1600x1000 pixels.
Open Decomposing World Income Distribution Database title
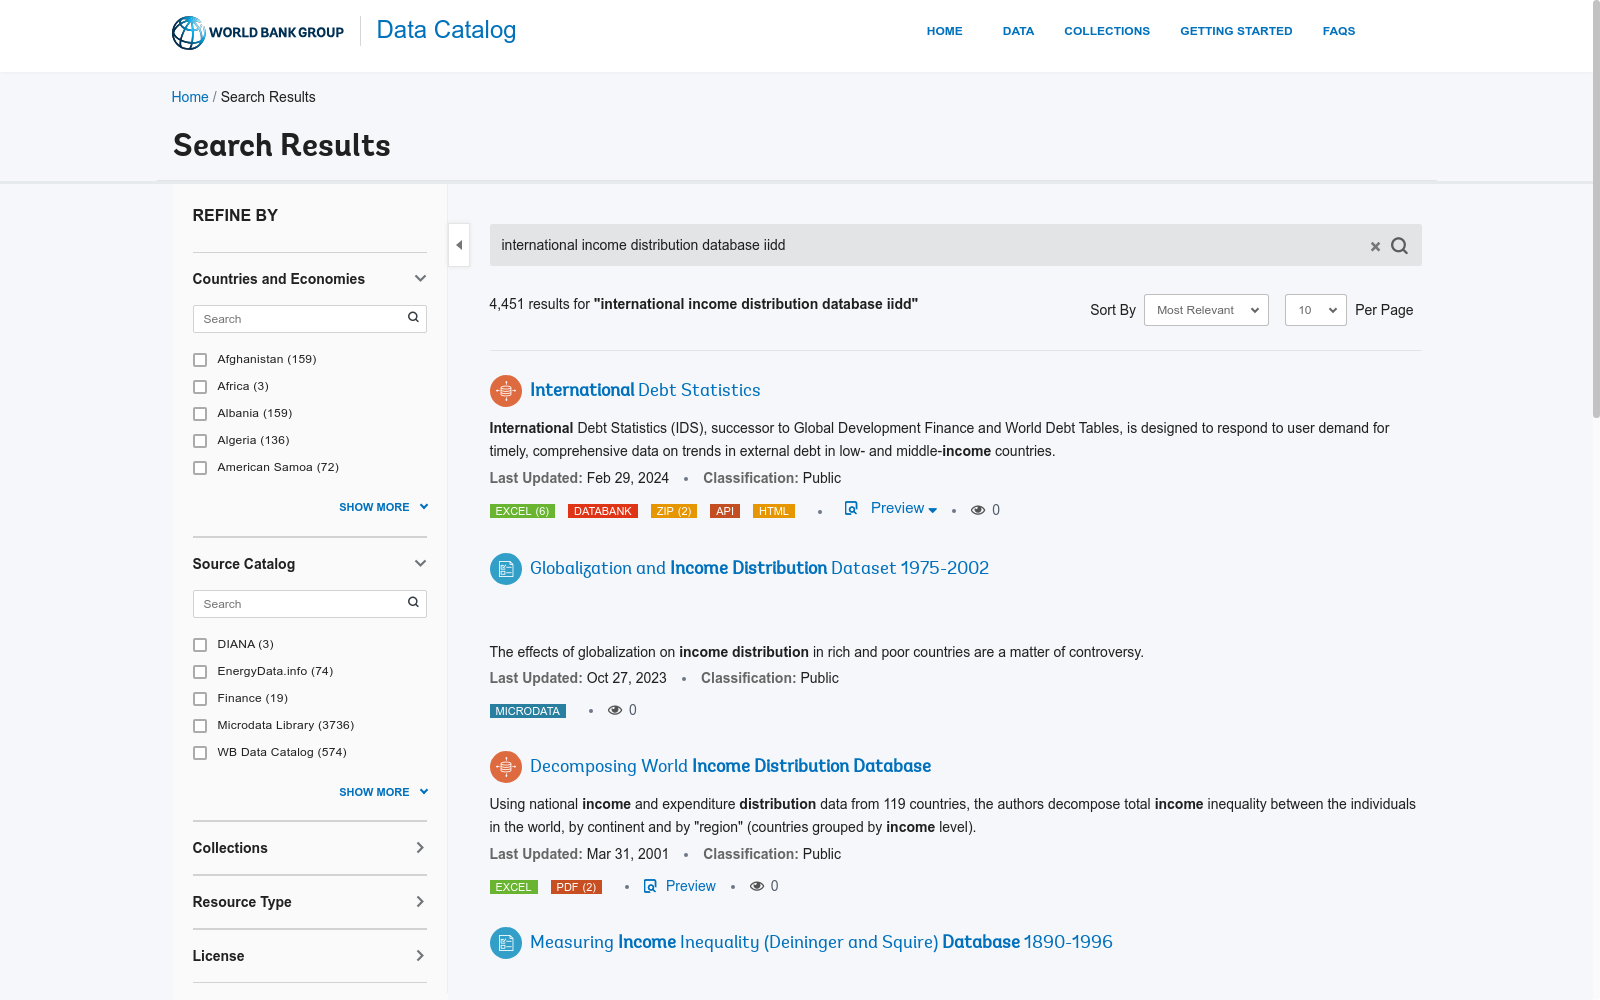coord(730,766)
